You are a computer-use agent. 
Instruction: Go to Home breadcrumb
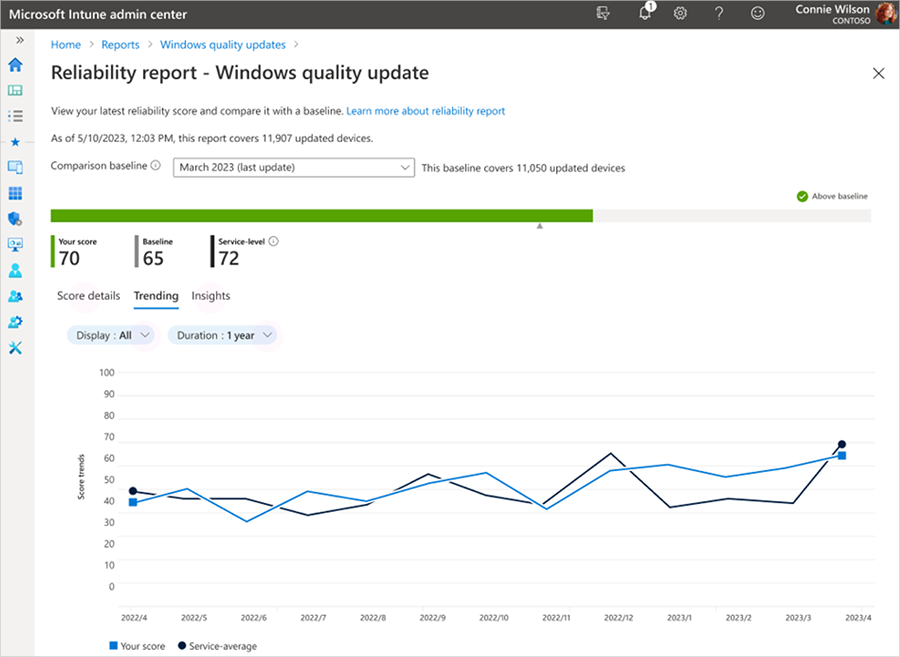point(66,45)
